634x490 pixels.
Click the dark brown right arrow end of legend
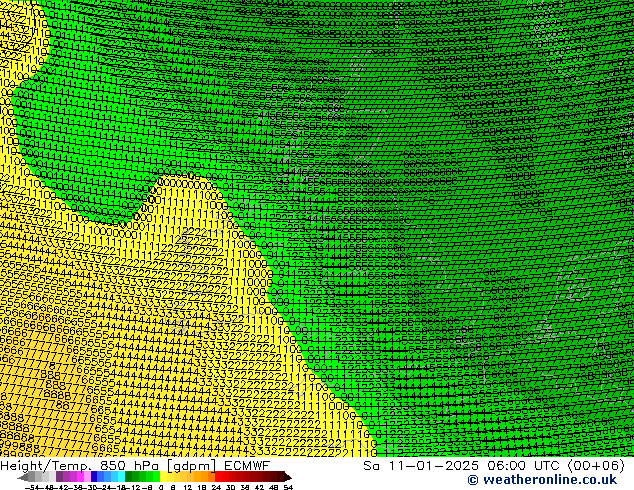(x=288, y=477)
